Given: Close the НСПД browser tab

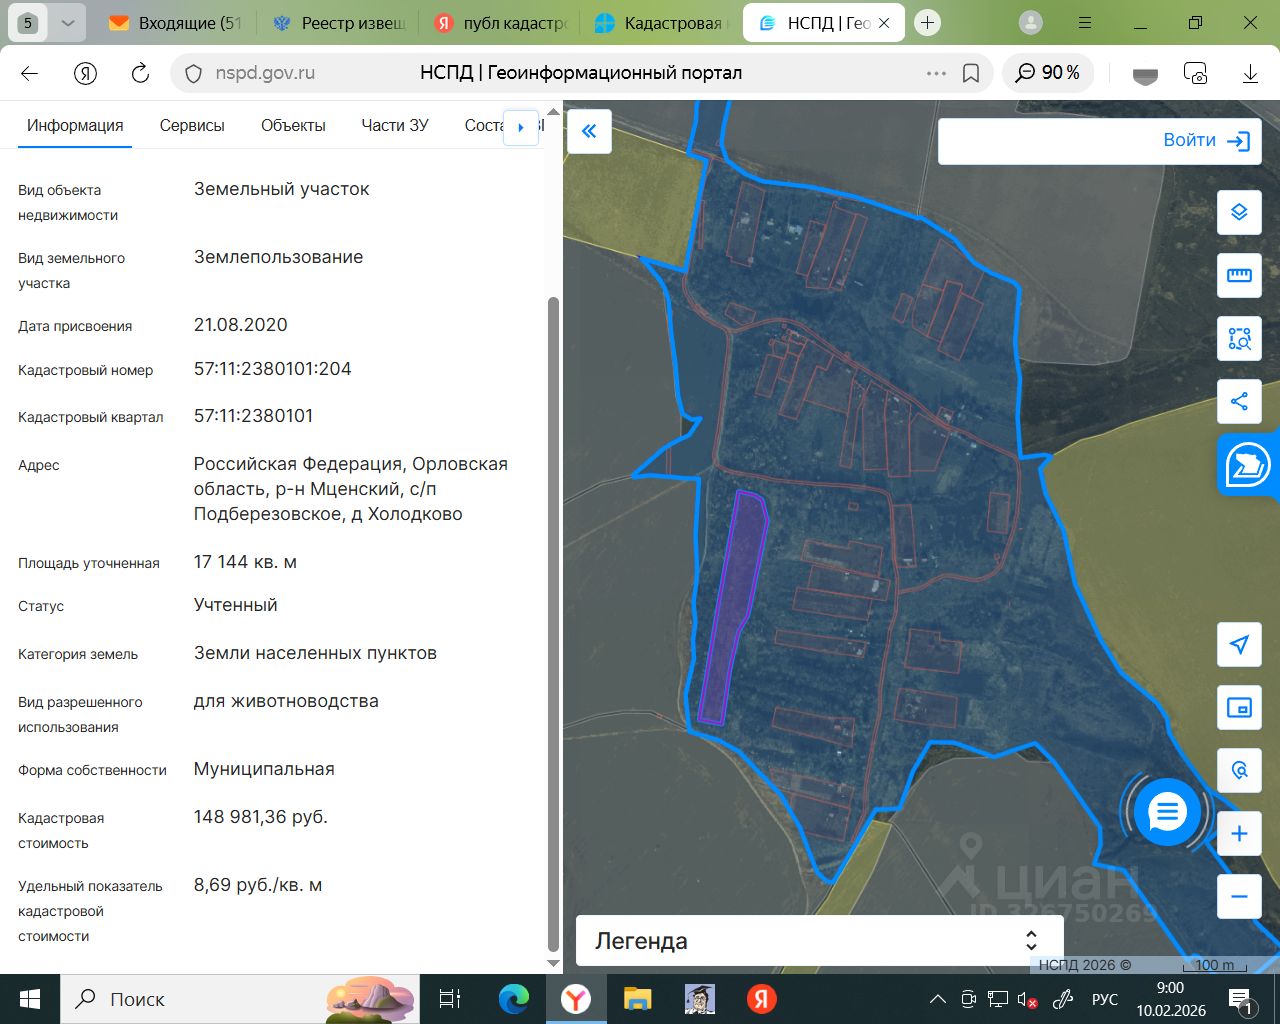Looking at the screenshot, I should coord(884,23).
